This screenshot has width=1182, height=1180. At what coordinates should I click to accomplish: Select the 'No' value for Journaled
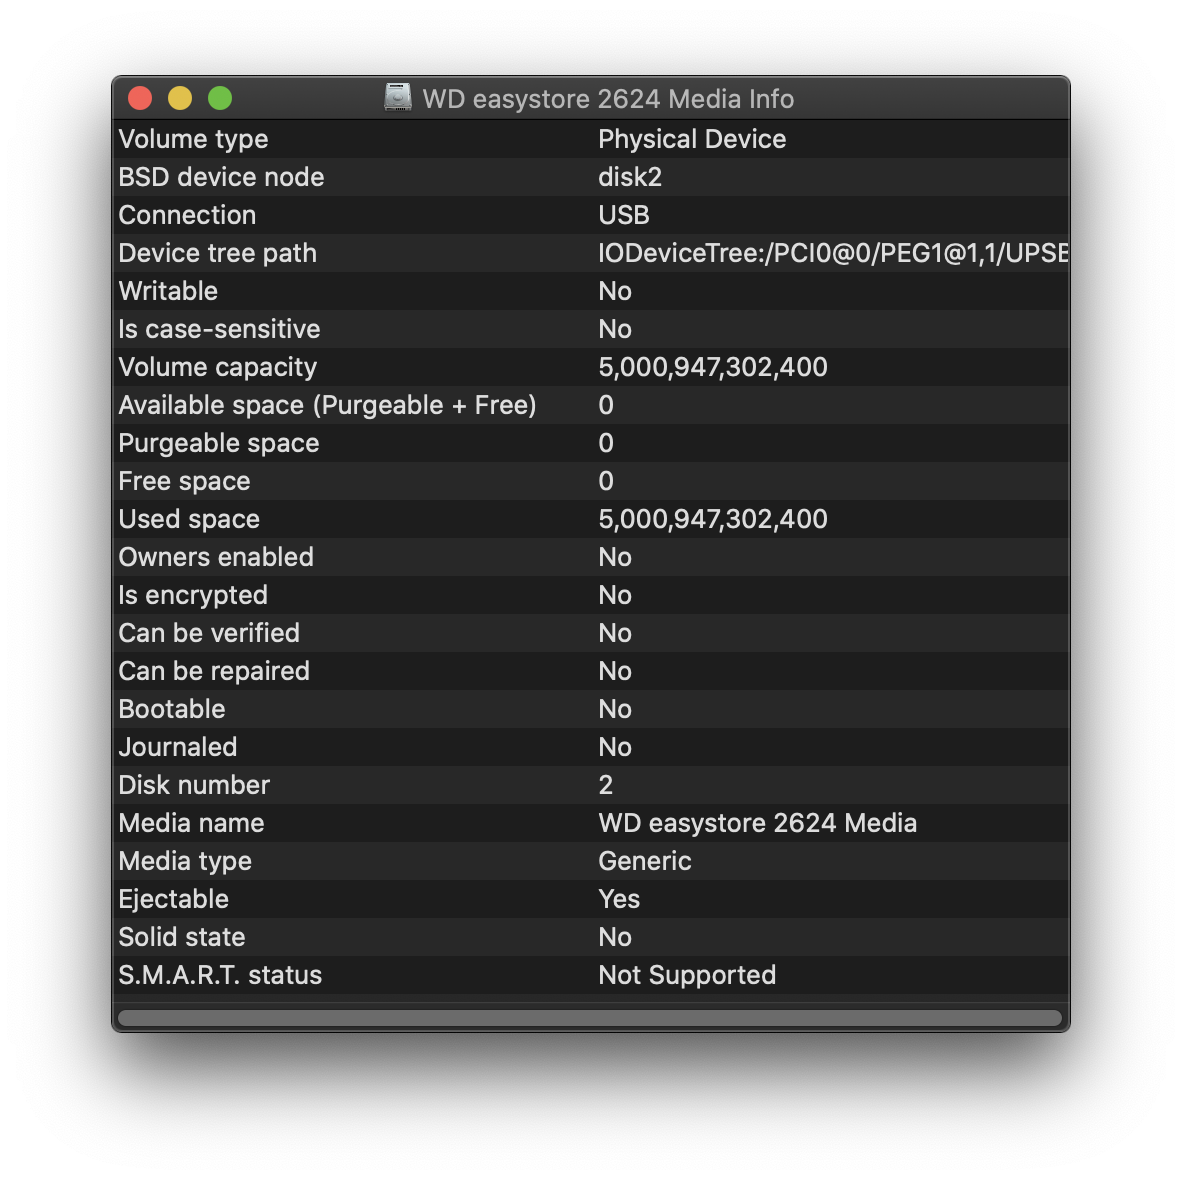tap(615, 747)
